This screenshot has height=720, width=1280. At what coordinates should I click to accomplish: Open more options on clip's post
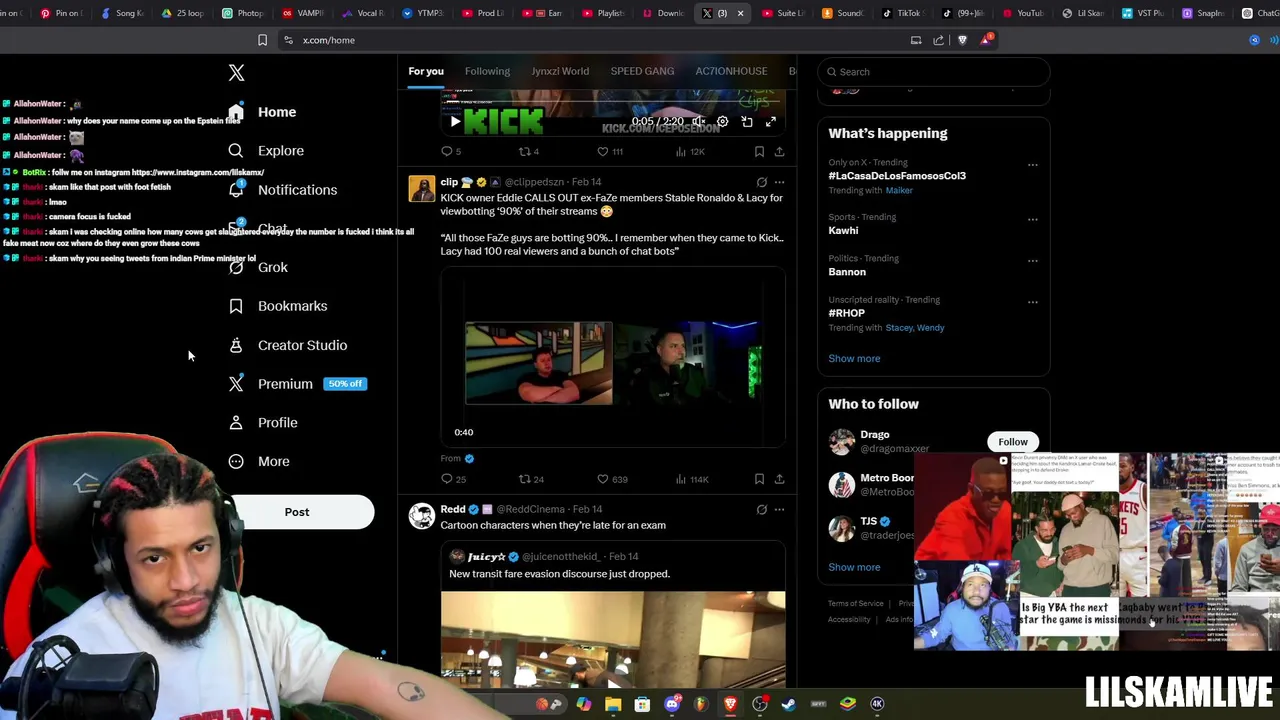pos(779,182)
